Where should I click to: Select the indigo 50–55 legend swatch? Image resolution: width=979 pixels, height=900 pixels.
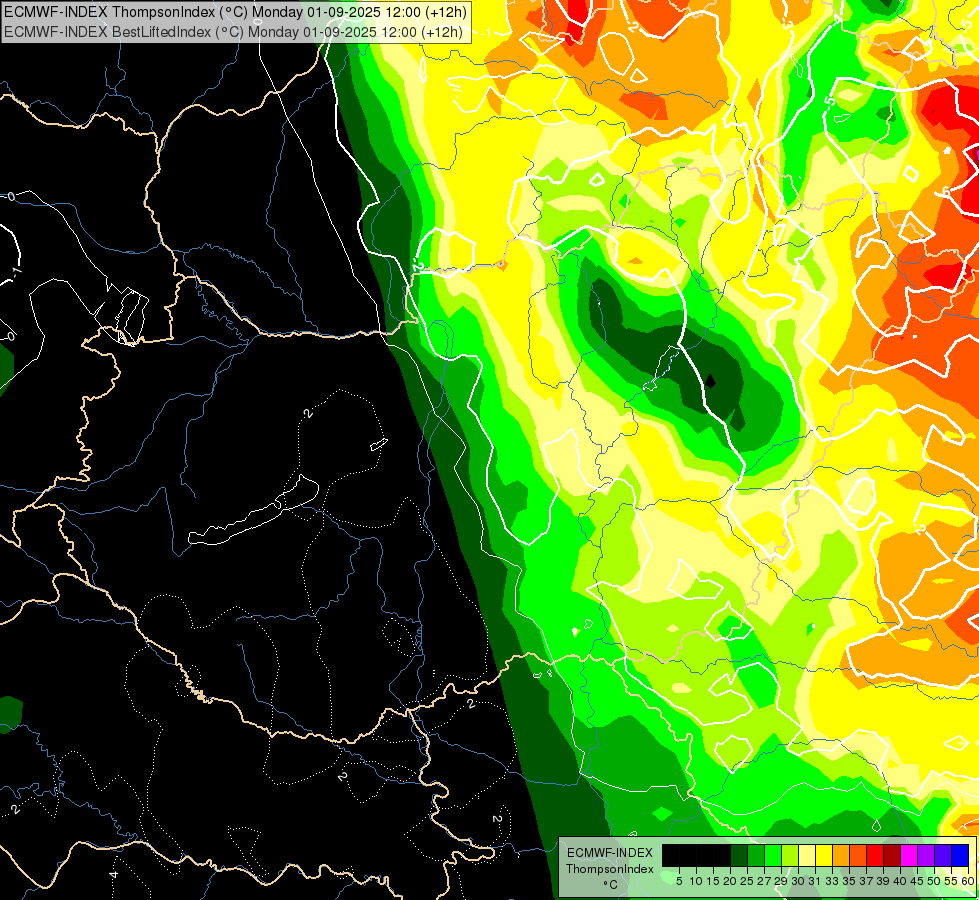point(943,855)
